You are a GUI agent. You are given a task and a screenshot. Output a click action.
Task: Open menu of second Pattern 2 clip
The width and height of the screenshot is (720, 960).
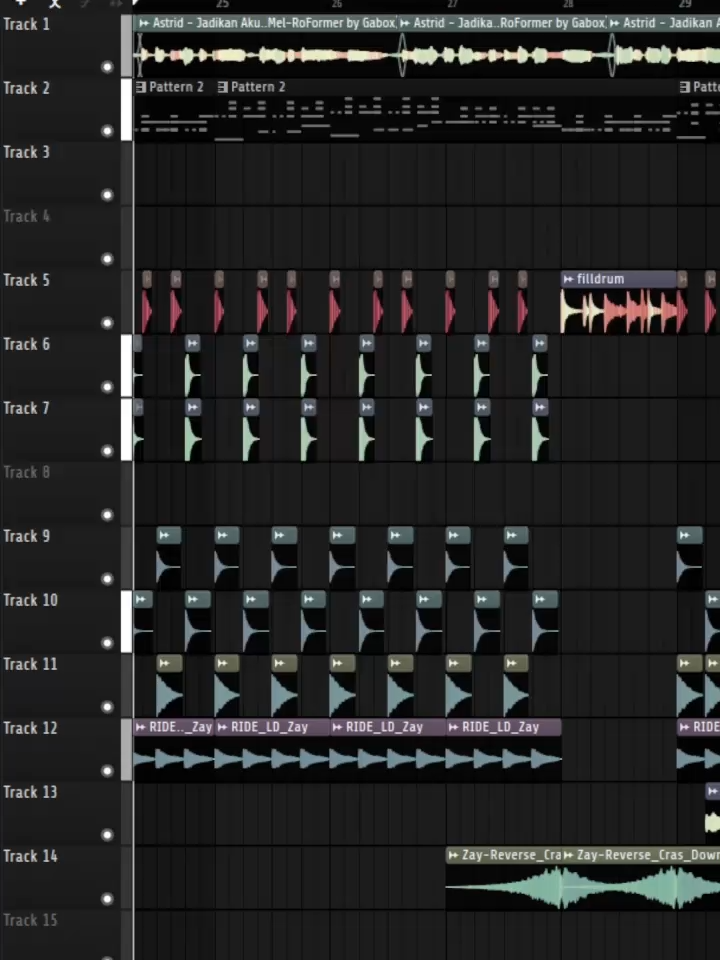(x=223, y=87)
